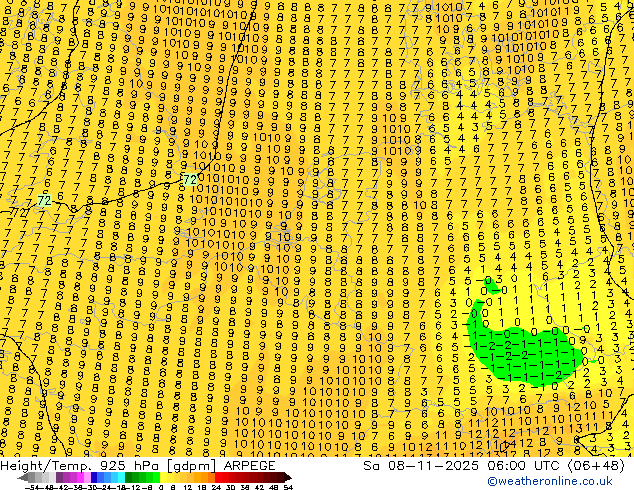The image size is (634, 490).
Task: Click the green sub-zero temperature area
Action: click(x=526, y=356)
